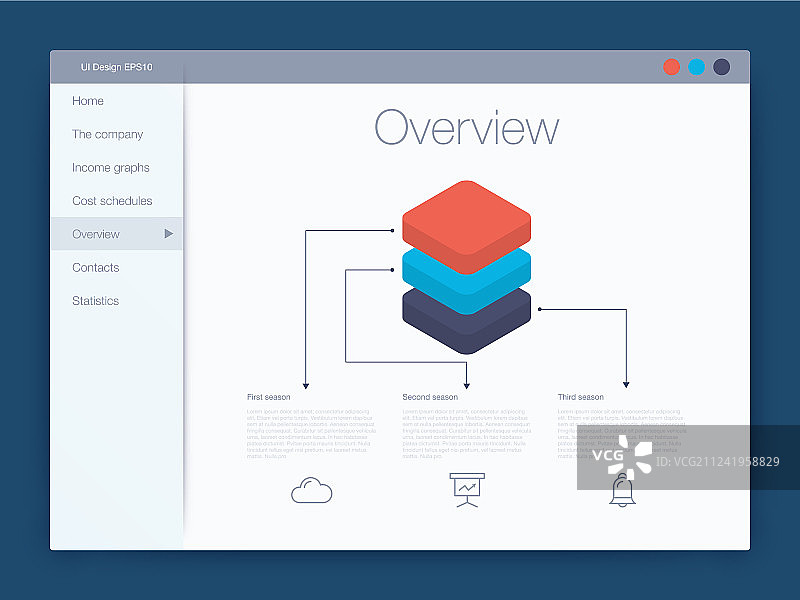
Task: Click the cloud icon under First season
Action: click(311, 490)
